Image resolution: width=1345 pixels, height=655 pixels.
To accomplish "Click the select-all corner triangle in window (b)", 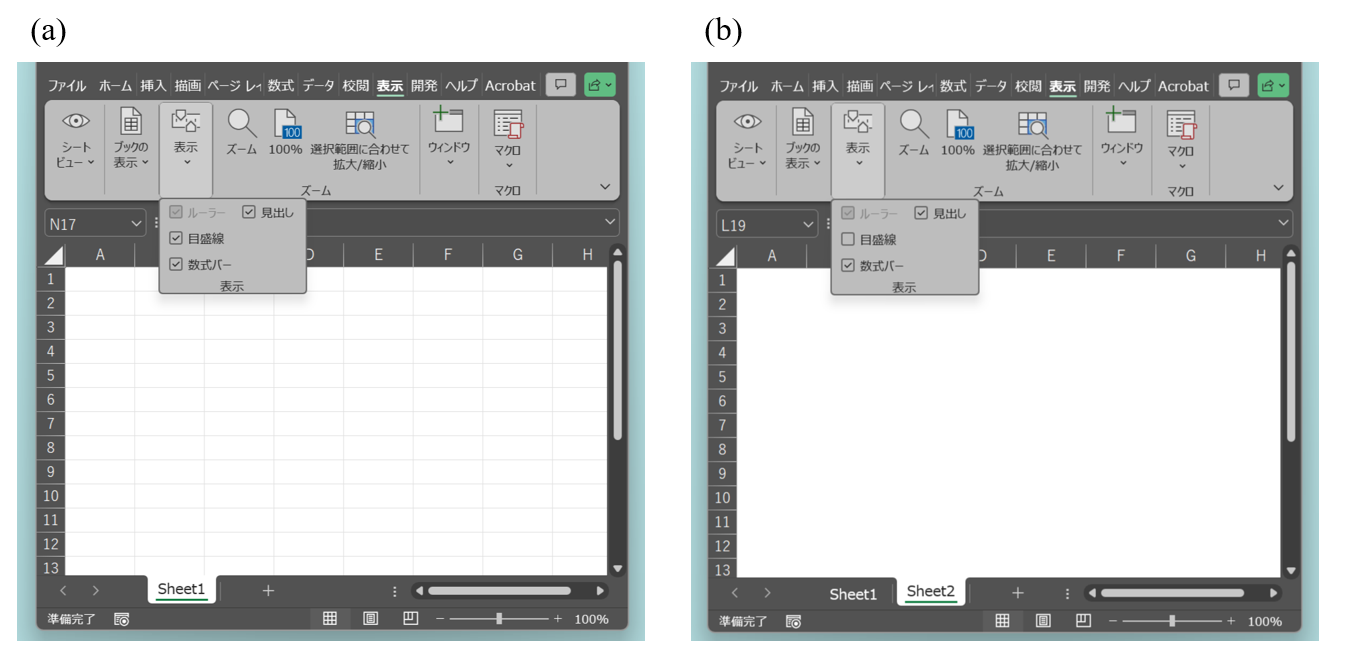I will [726, 257].
